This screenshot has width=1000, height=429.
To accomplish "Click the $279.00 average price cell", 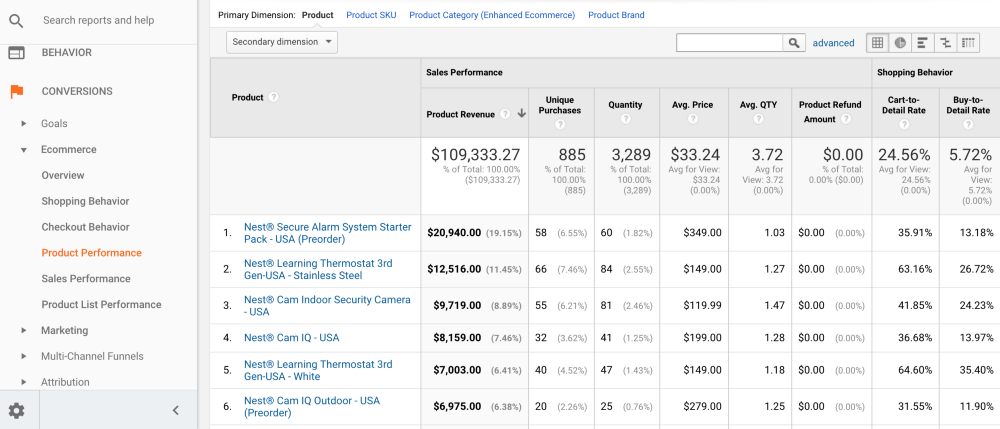I will (x=702, y=406).
